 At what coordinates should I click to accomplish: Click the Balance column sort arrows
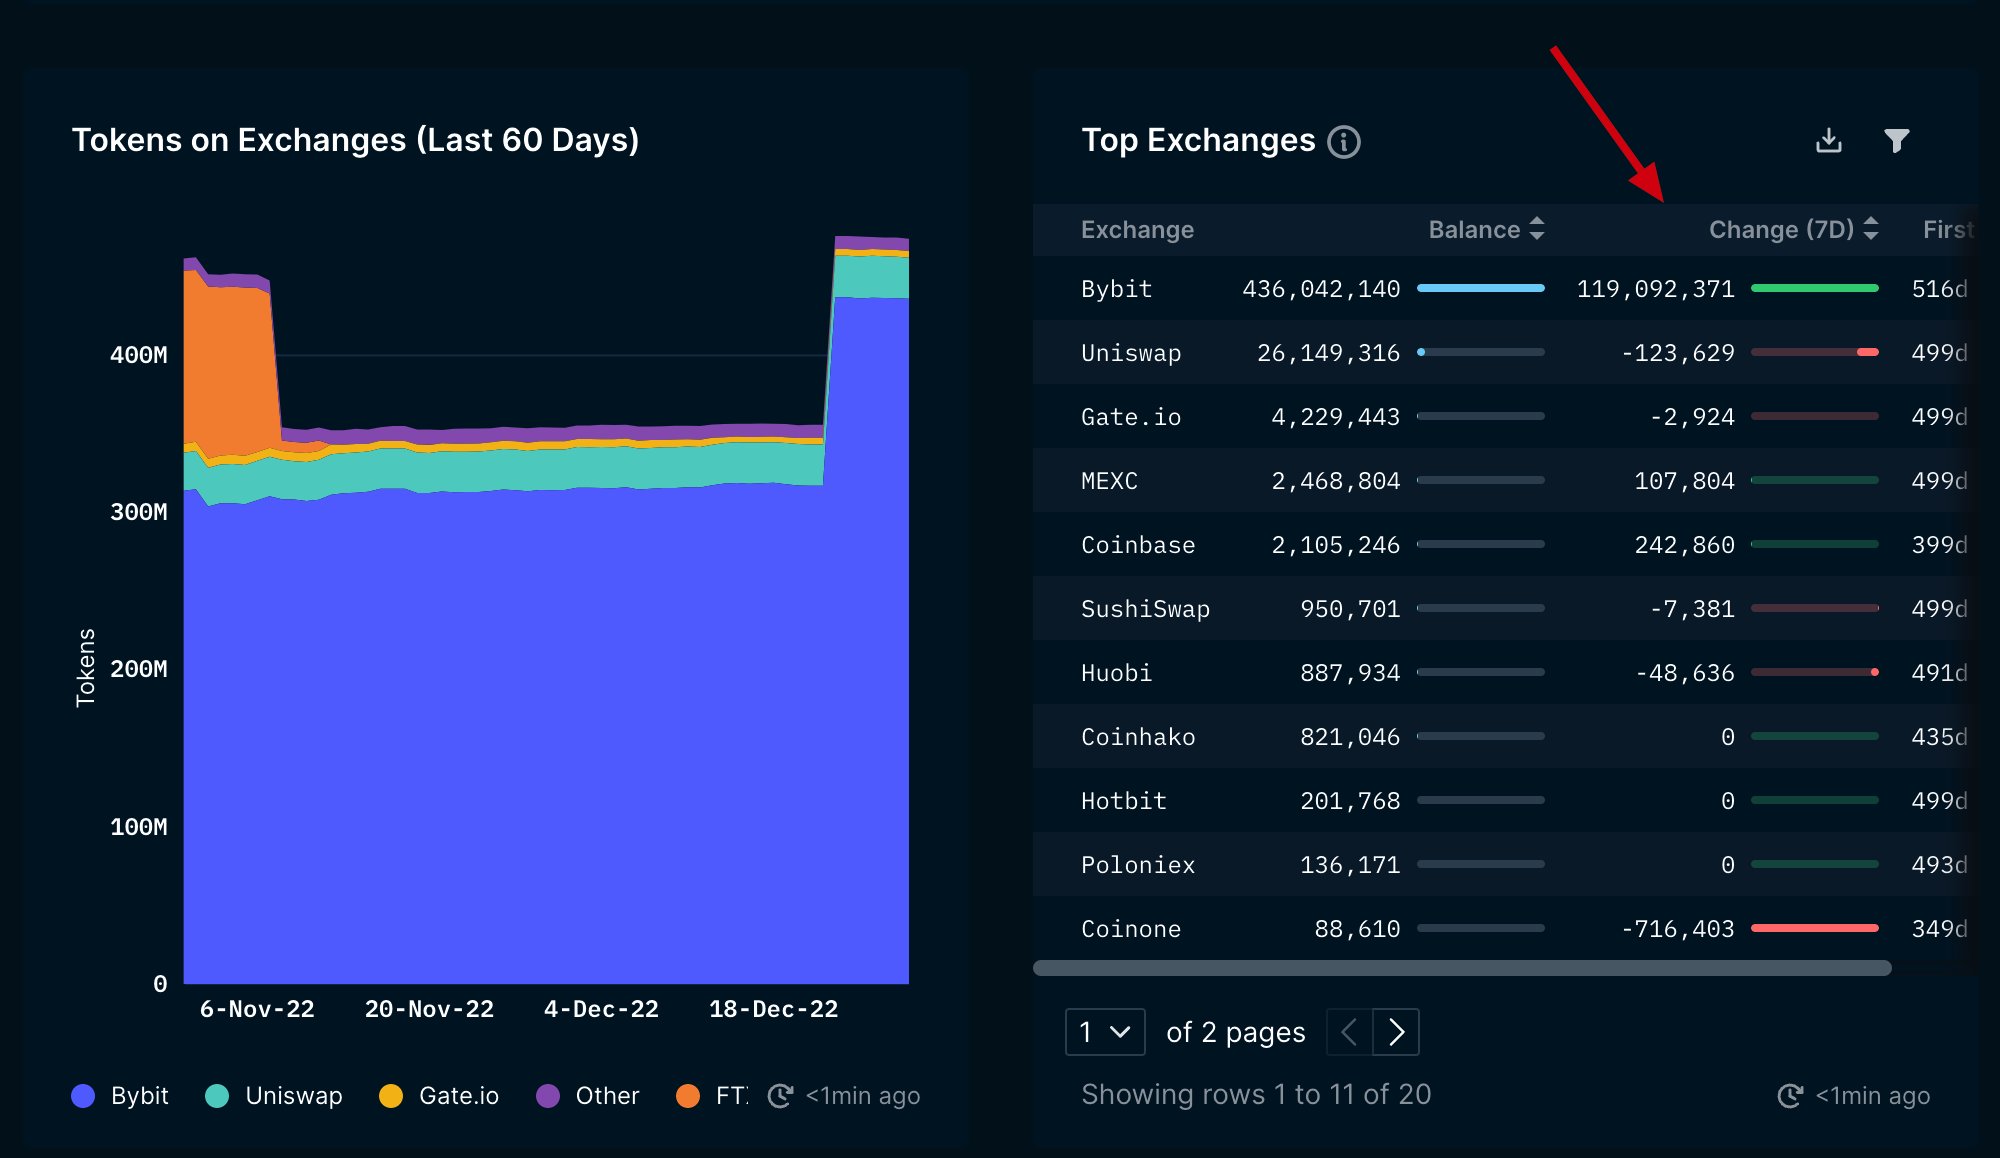pyautogui.click(x=1537, y=229)
